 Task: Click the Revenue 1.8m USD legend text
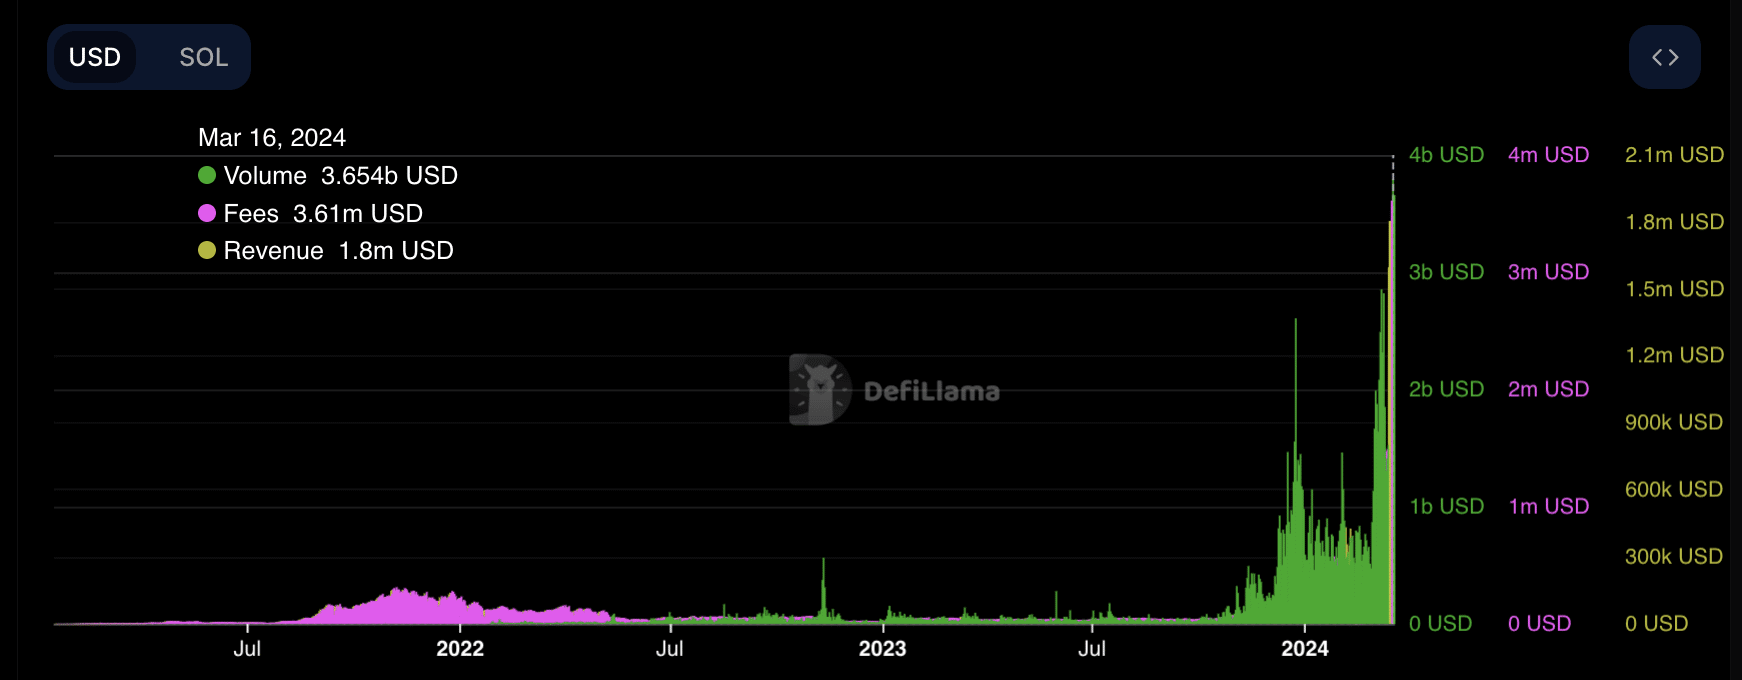[338, 251]
